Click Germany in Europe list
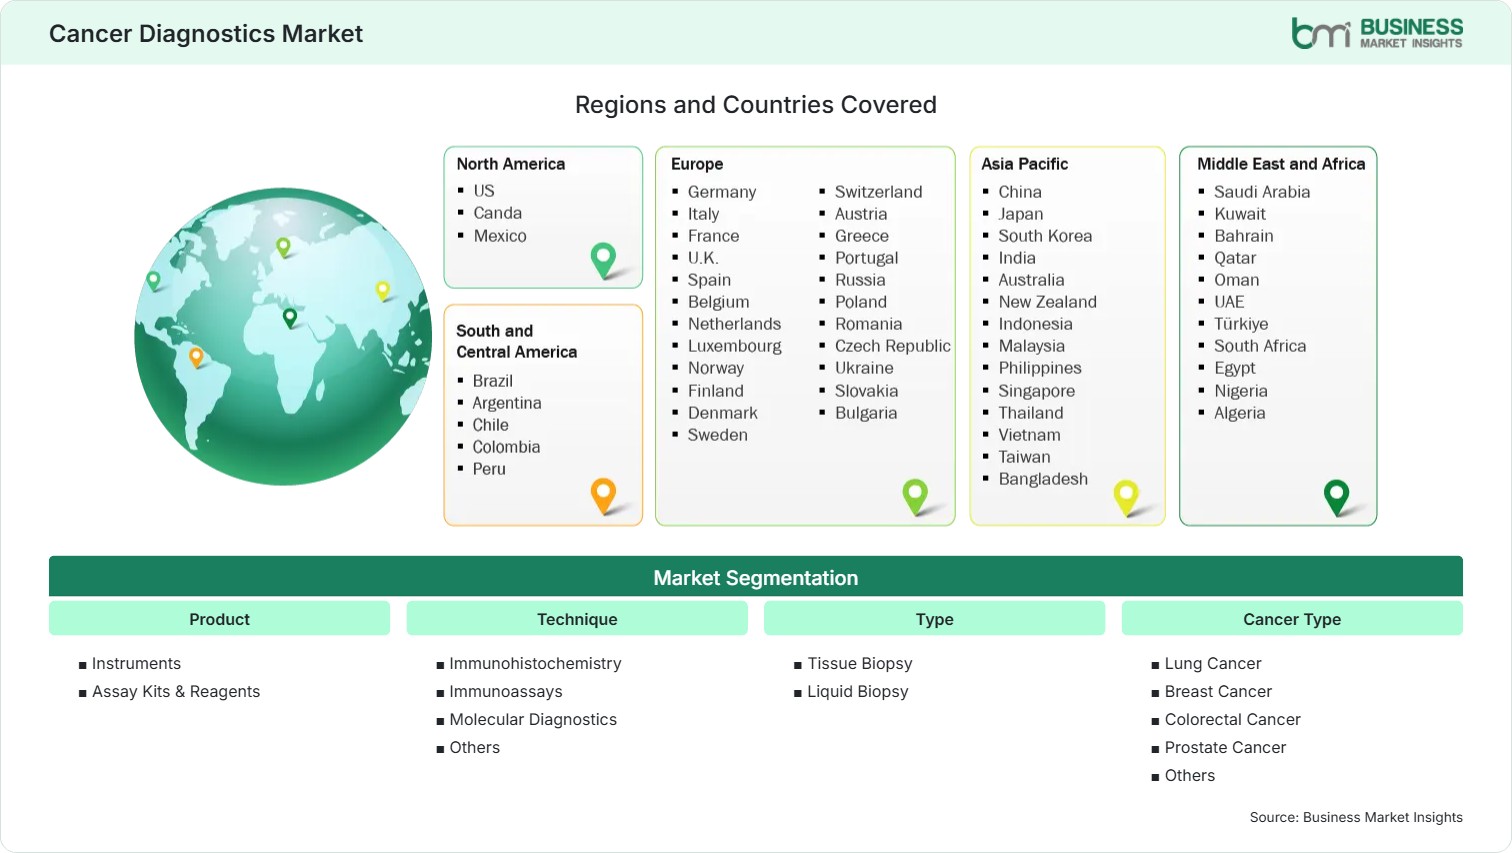1512x853 pixels. click(722, 192)
